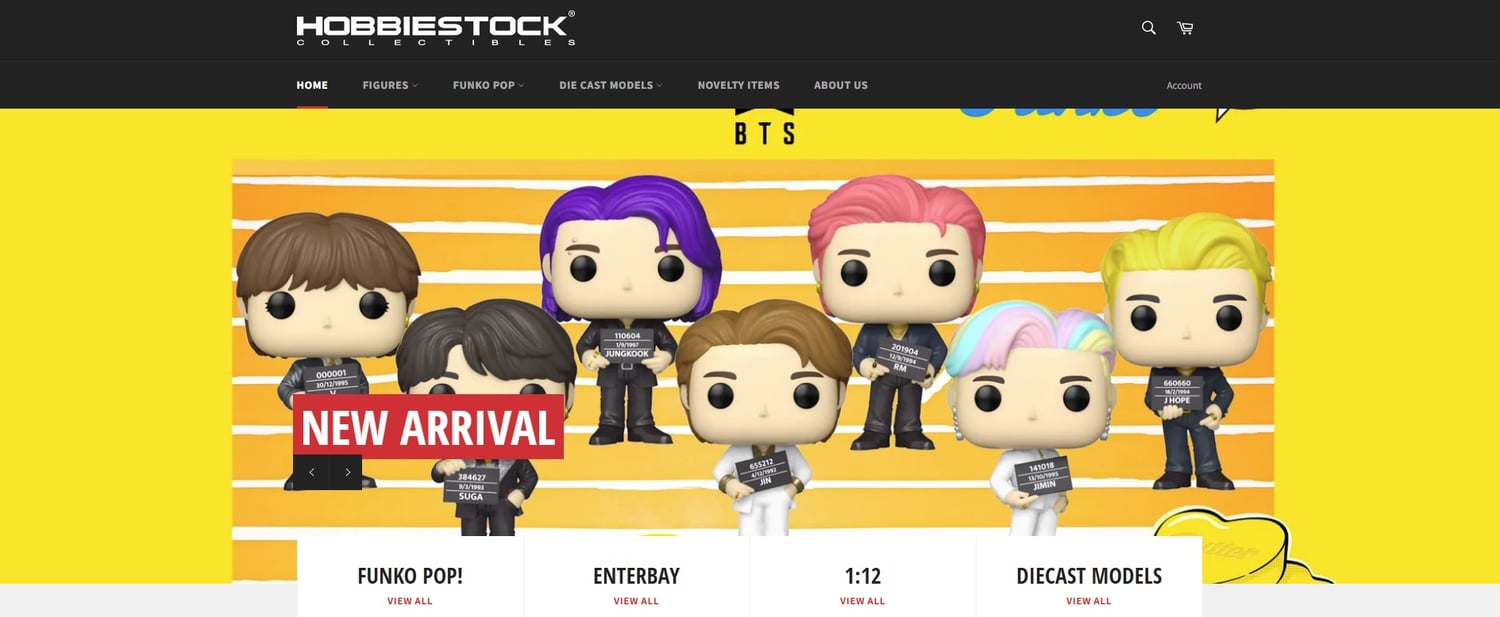
Task: View all 1:12 scale items
Action: click(862, 601)
